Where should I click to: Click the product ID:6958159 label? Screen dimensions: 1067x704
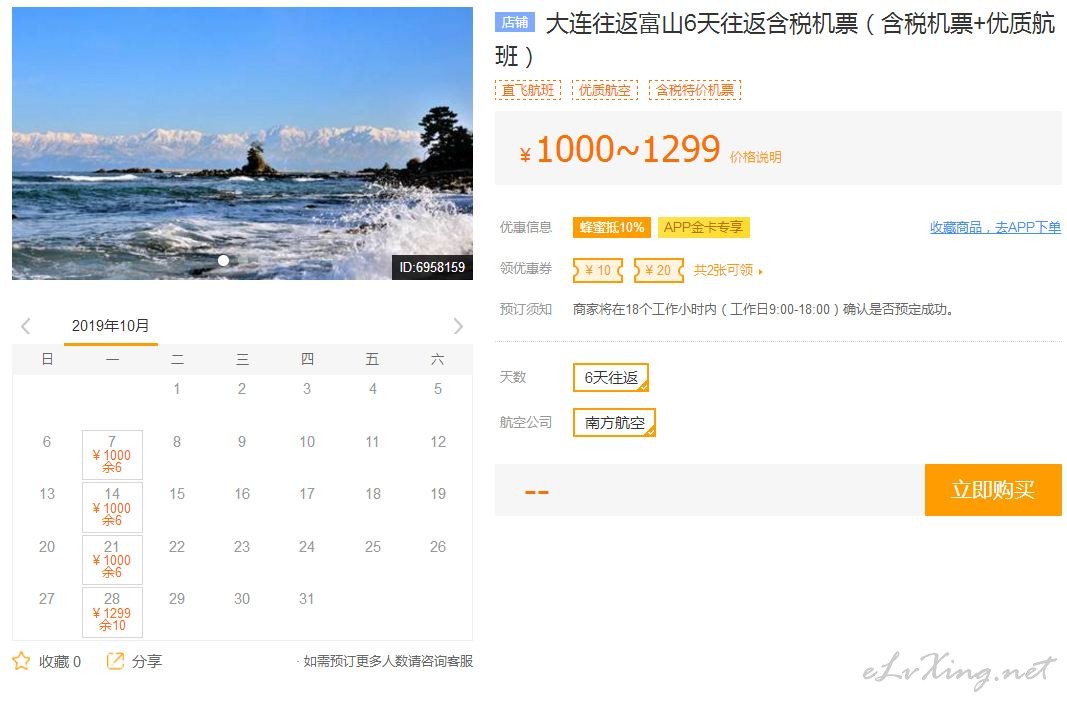click(x=432, y=267)
